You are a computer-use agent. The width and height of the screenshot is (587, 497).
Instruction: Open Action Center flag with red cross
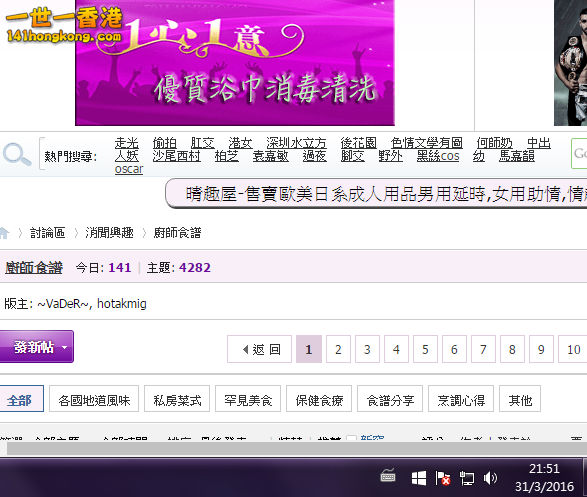[x=442, y=478]
